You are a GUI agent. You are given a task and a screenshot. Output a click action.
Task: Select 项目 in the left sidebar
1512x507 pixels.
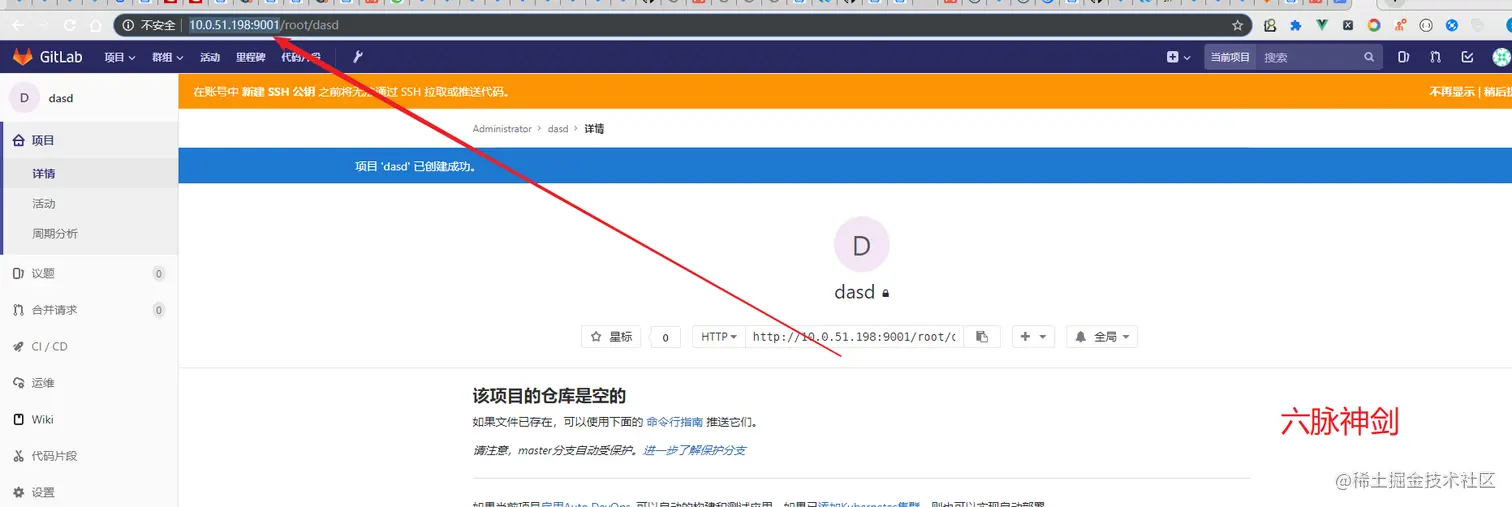pyautogui.click(x=89, y=141)
